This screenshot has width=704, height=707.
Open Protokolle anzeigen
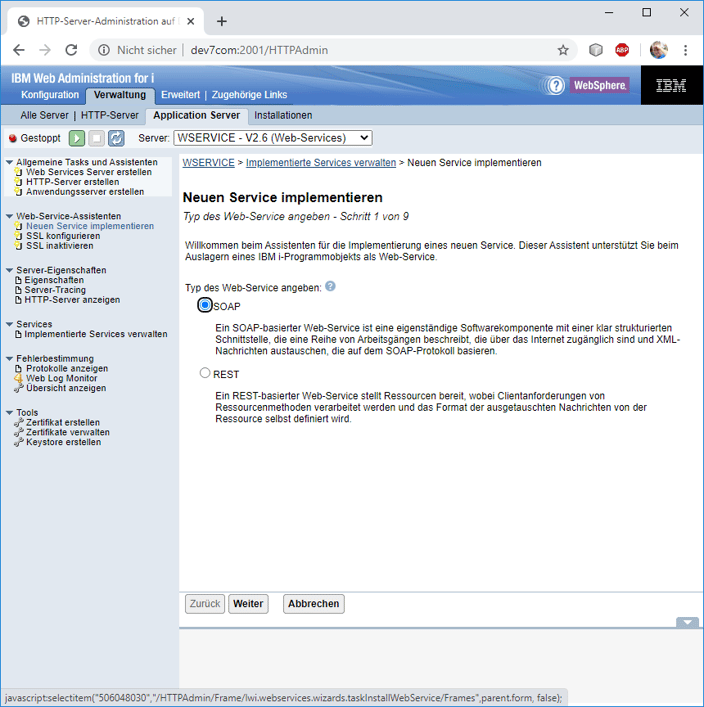[x=67, y=368]
